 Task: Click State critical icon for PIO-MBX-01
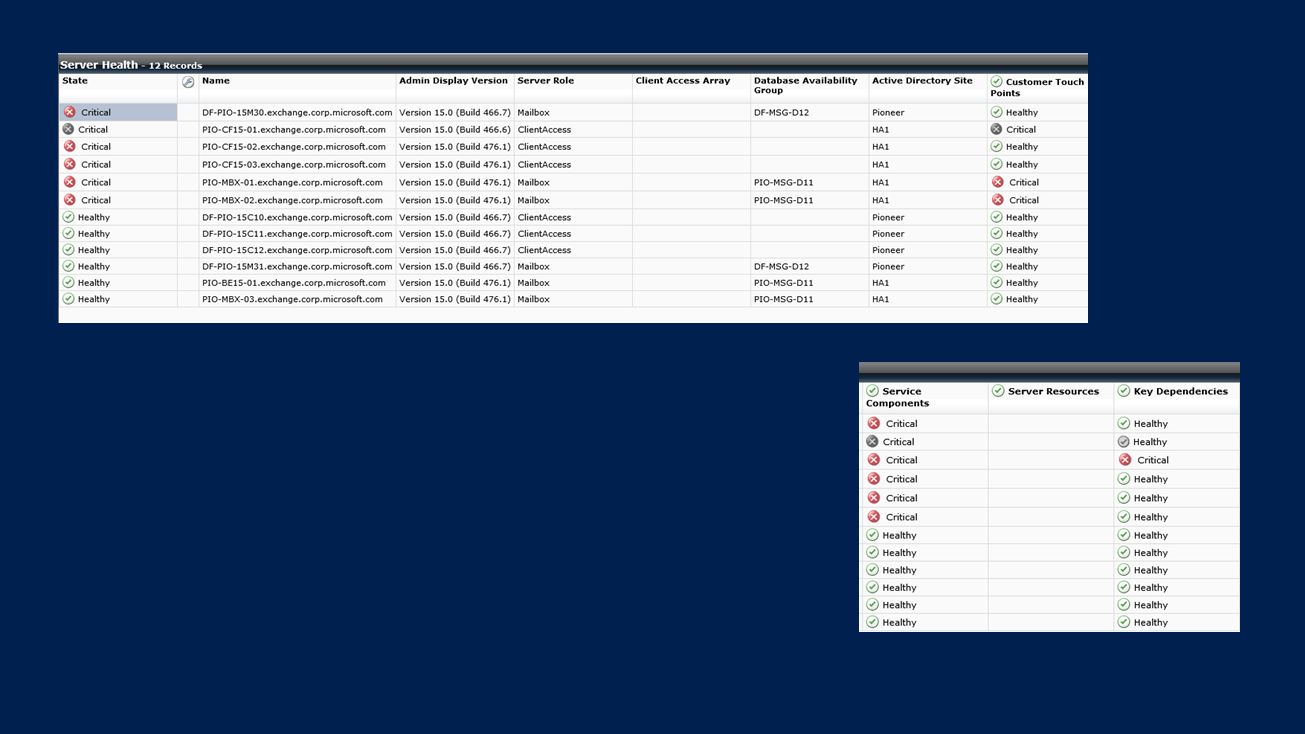[x=69, y=182]
